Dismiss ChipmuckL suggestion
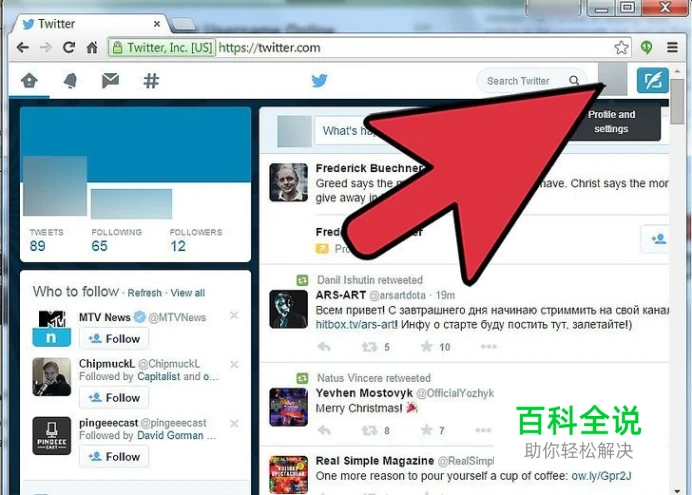 click(234, 364)
